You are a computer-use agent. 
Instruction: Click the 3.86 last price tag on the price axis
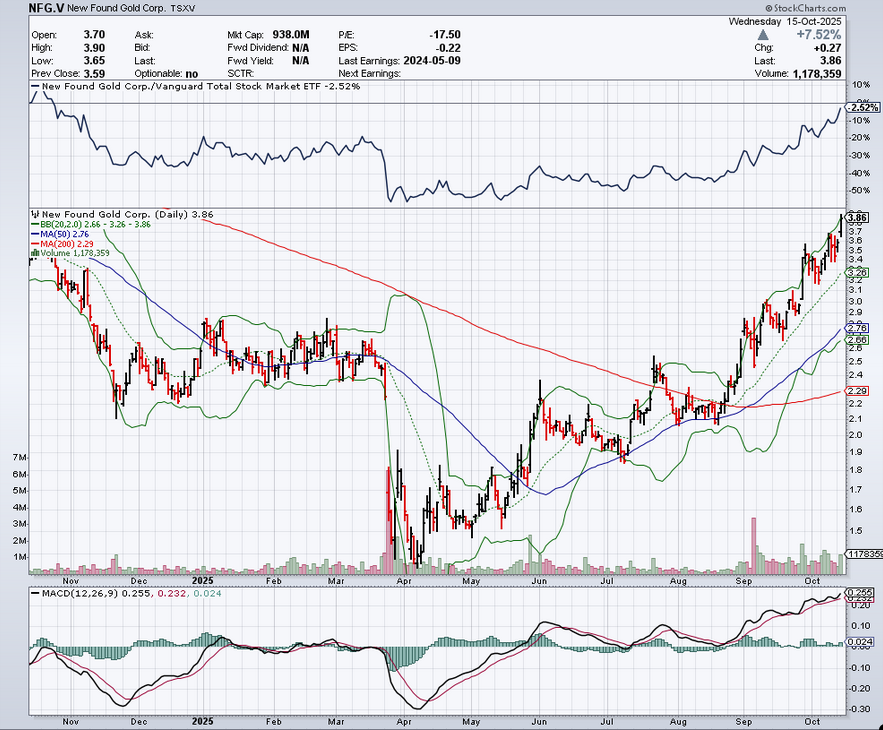click(x=856, y=217)
